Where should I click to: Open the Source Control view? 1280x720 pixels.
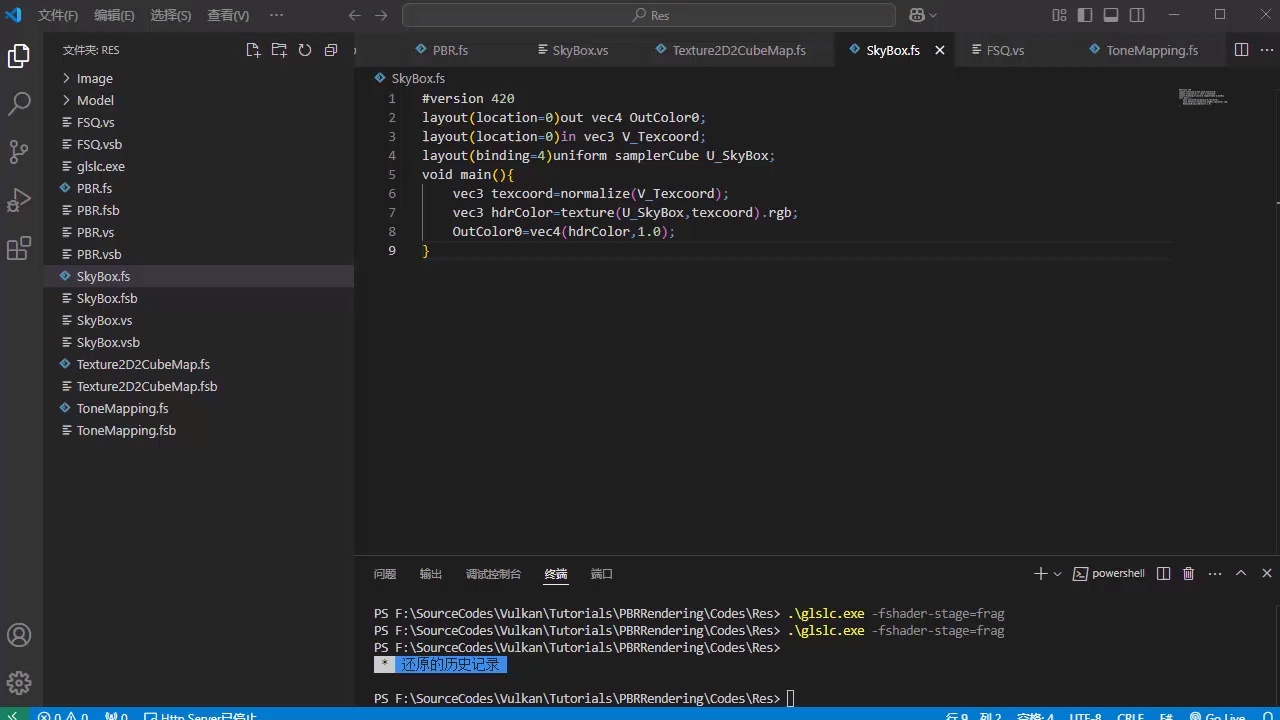tap(19, 151)
